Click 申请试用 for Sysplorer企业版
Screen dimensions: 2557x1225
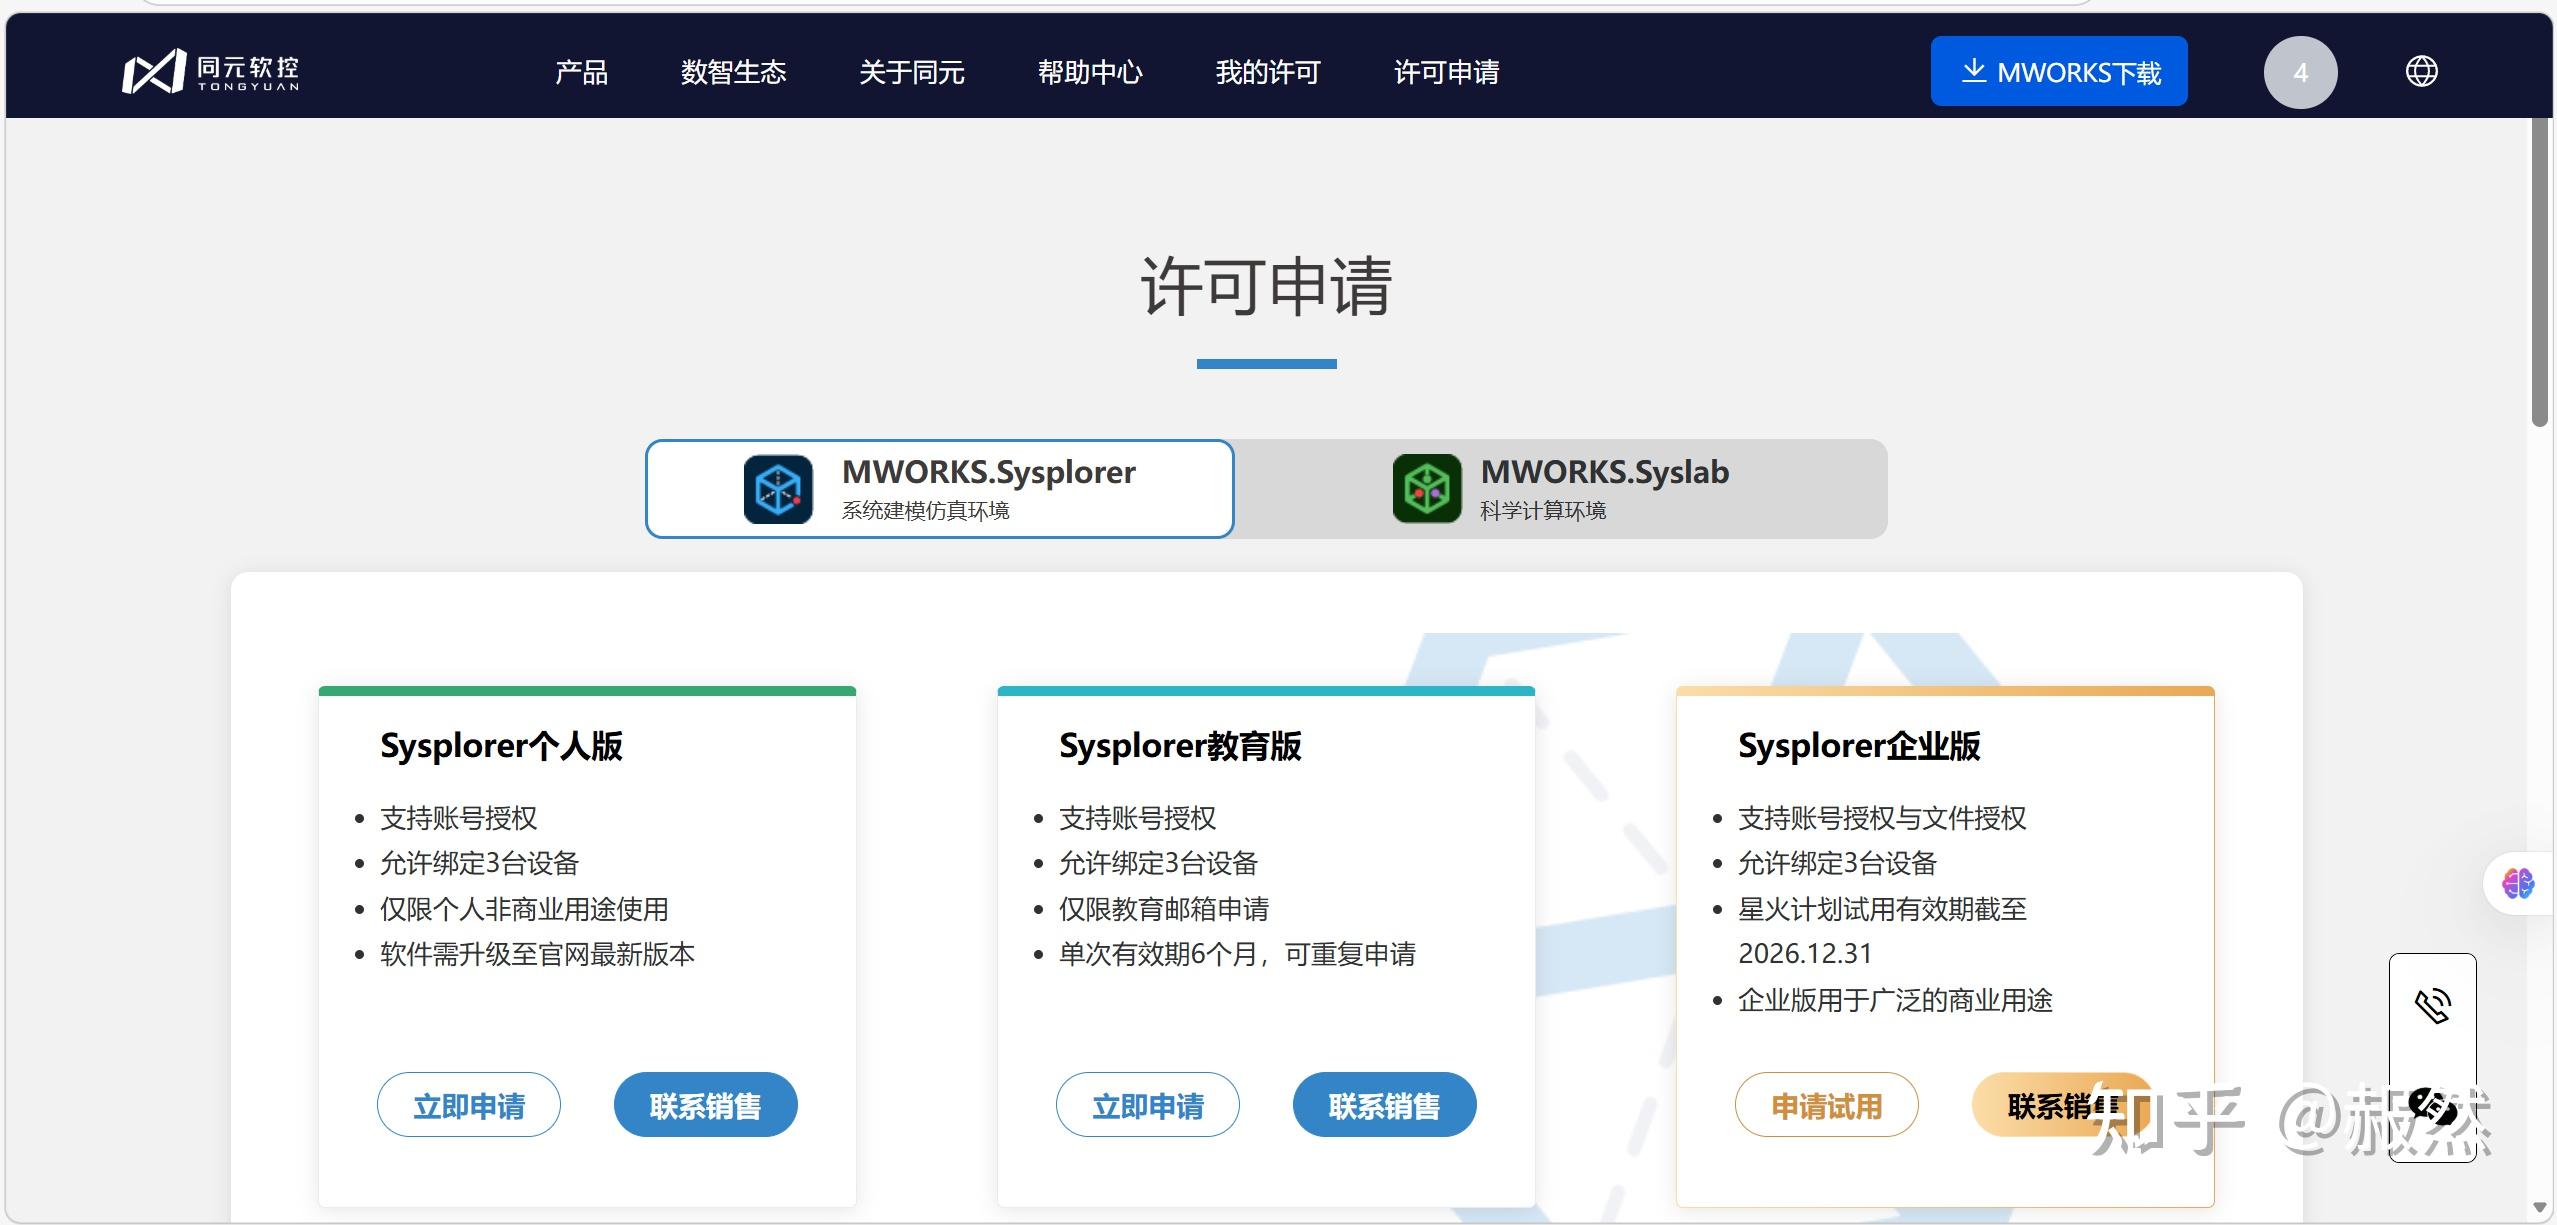[1826, 1105]
